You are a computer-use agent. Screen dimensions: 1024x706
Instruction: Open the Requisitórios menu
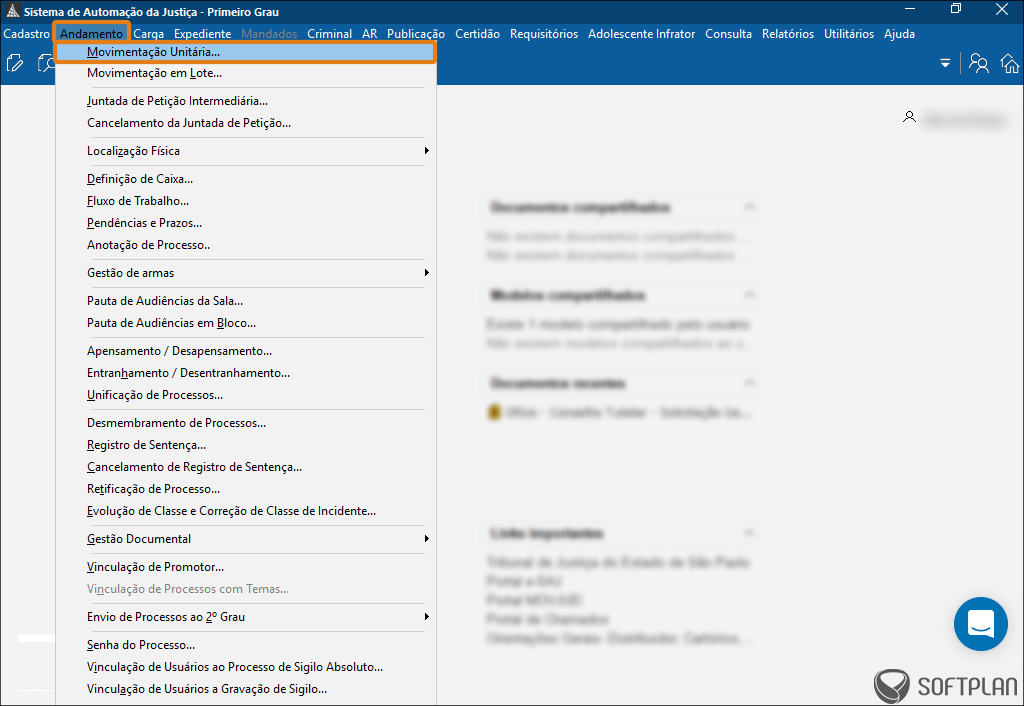point(544,33)
